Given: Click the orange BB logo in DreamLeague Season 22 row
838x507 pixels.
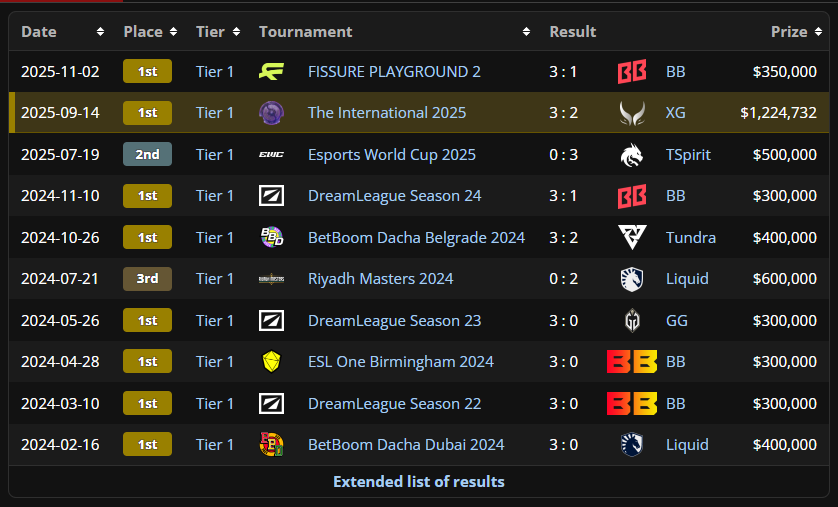Looking at the screenshot, I should point(632,403).
